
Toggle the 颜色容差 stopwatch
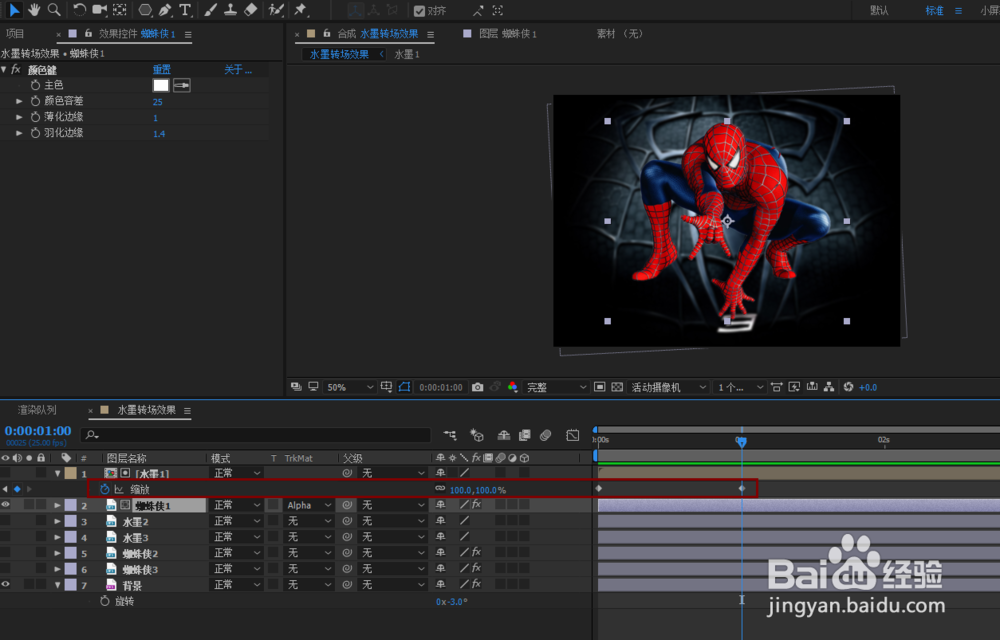tap(35, 101)
